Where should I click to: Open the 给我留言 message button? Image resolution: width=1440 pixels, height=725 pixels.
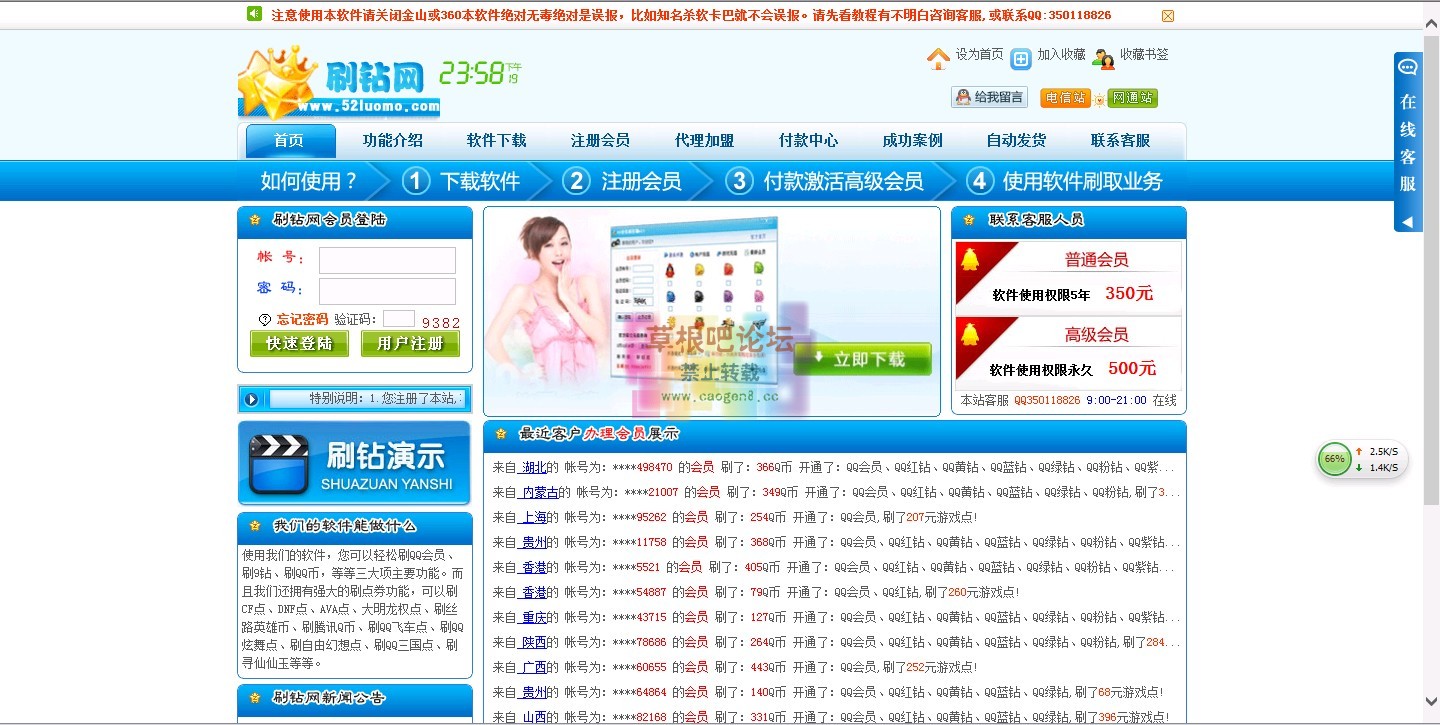989,97
